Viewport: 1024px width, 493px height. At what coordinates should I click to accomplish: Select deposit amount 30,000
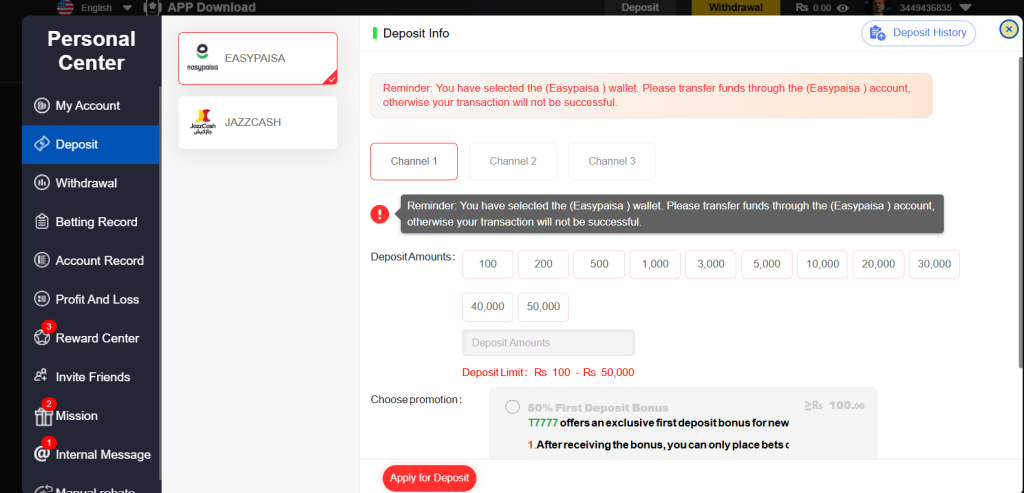pos(935,264)
